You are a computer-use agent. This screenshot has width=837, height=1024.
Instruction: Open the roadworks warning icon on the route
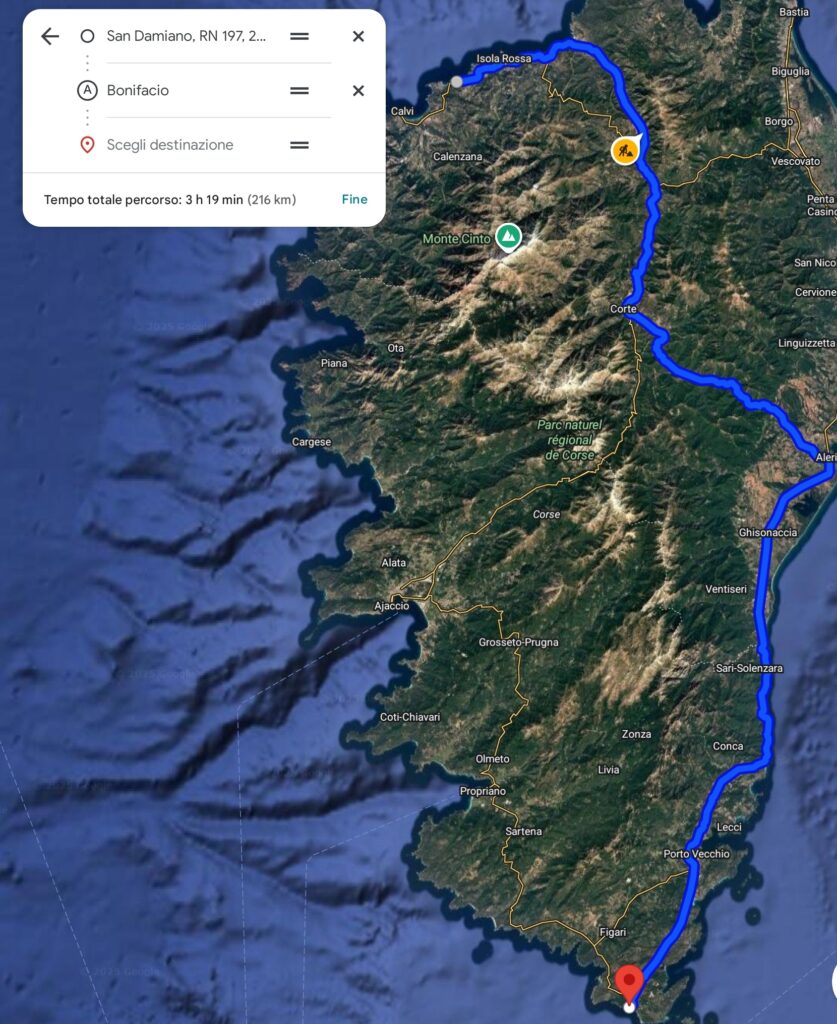[625, 150]
